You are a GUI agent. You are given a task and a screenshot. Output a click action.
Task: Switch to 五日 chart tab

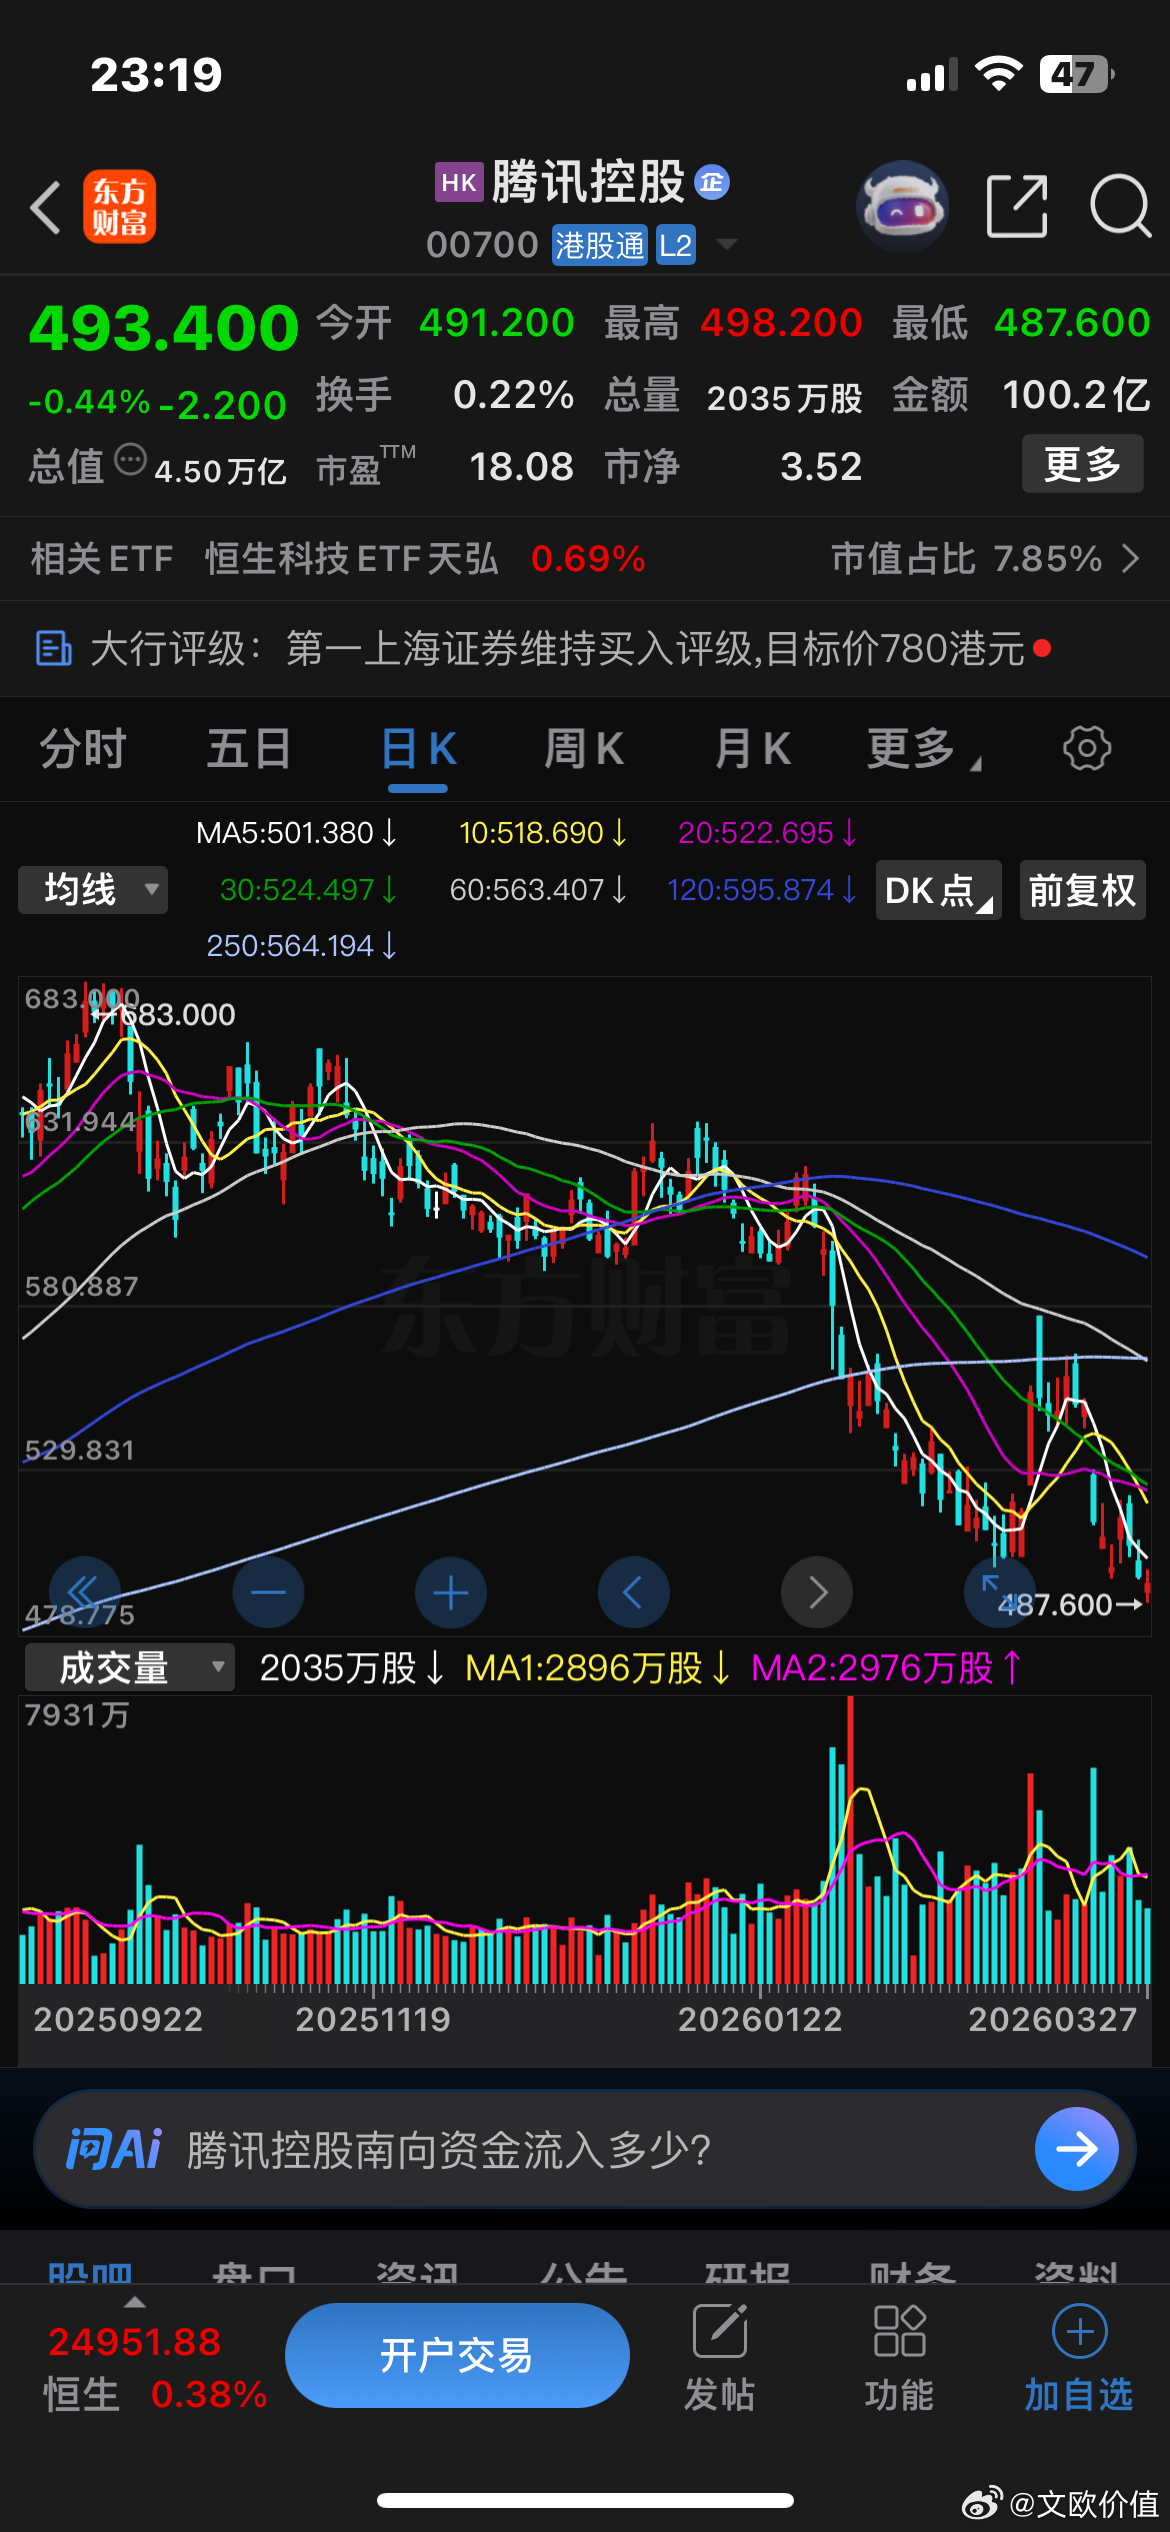(x=249, y=748)
